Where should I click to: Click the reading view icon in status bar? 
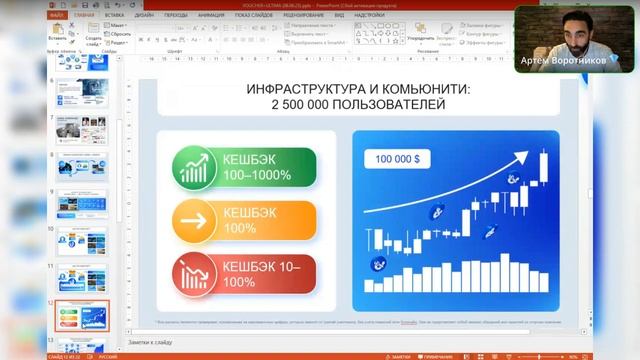495,357
